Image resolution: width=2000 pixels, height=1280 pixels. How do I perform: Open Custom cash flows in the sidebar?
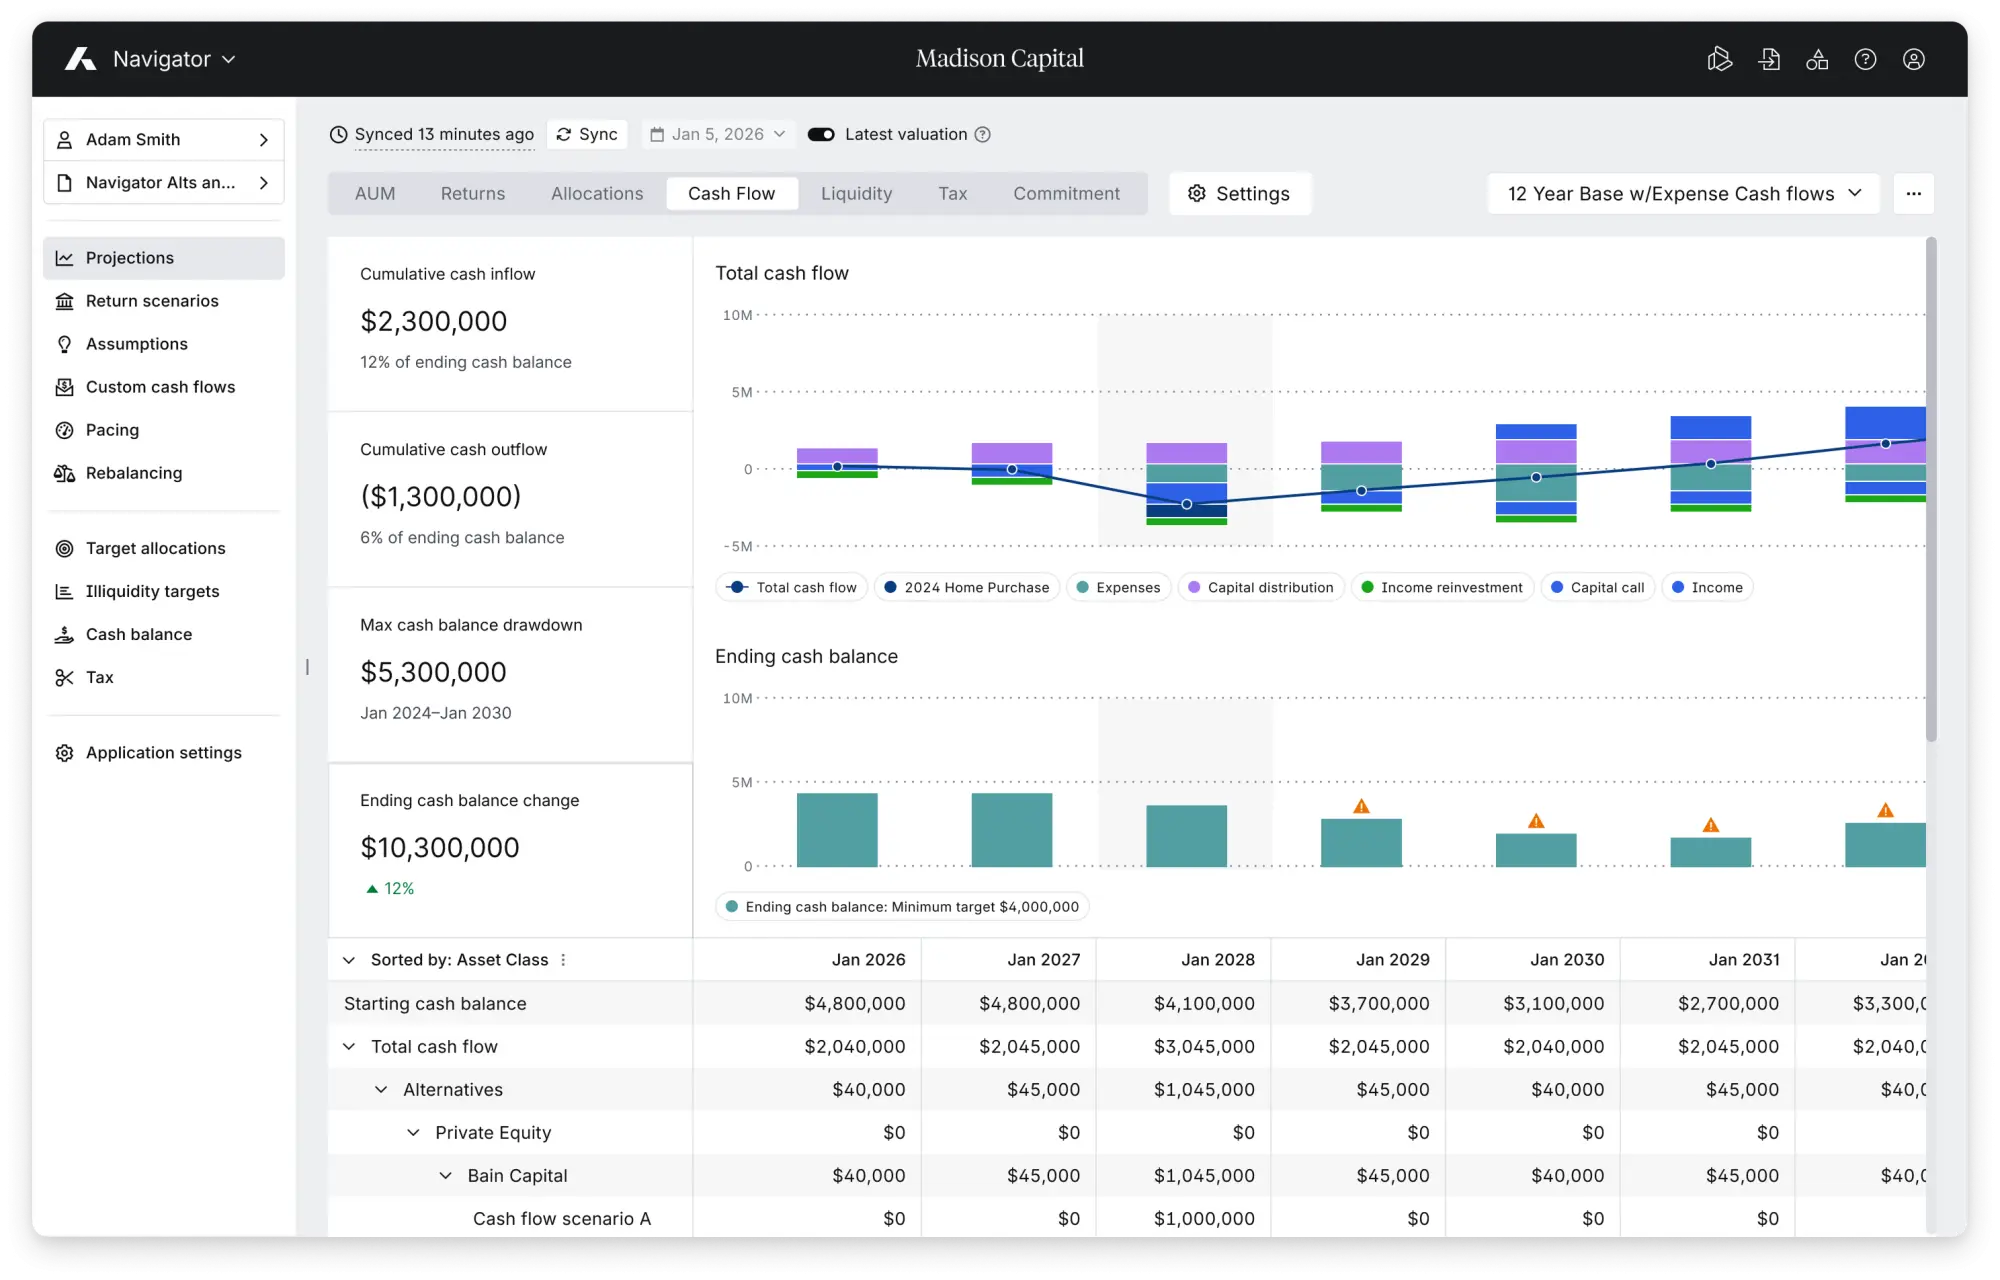[x=164, y=387]
